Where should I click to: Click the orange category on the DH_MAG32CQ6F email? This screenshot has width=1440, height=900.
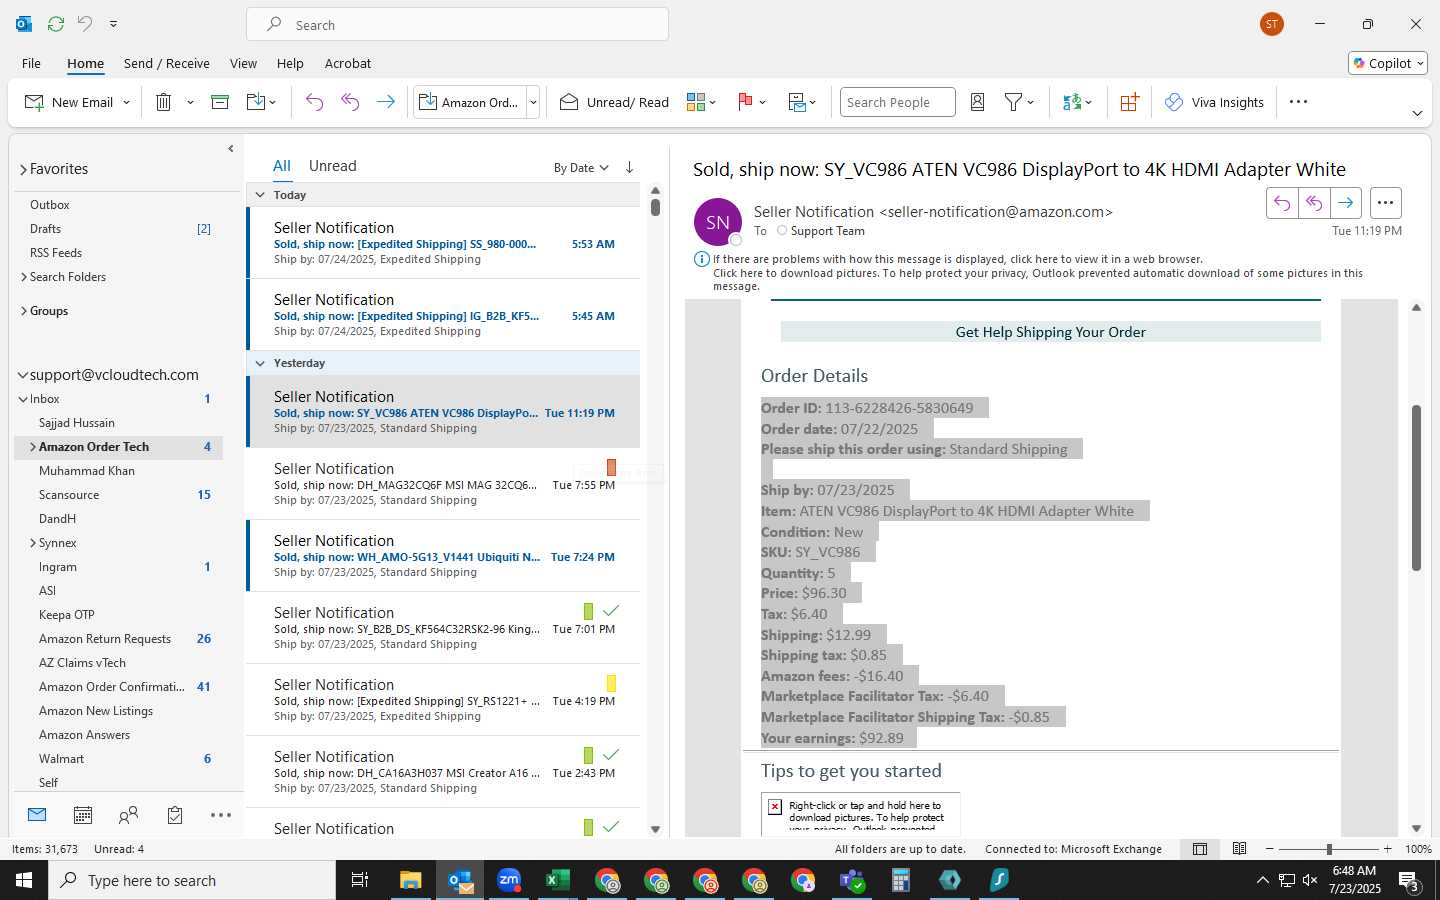coord(611,467)
